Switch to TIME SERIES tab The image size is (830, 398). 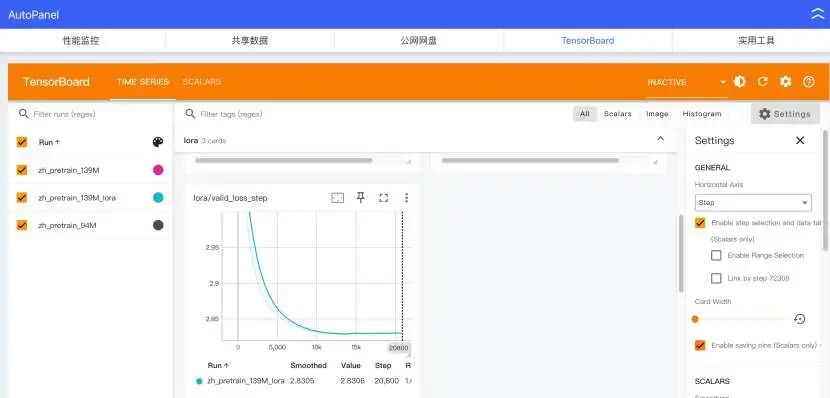click(x=143, y=82)
